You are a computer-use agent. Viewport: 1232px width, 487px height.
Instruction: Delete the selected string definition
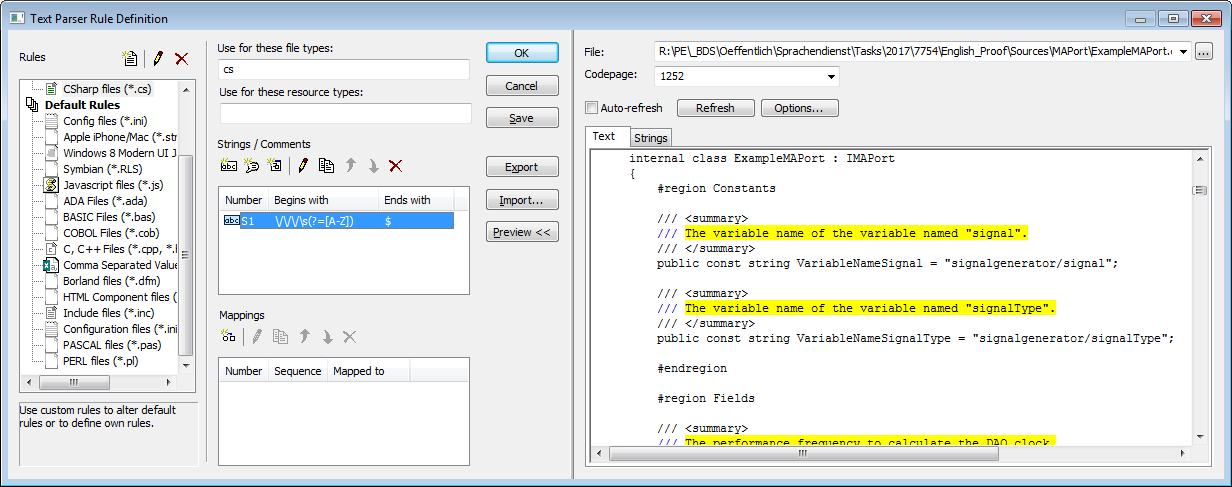point(395,166)
